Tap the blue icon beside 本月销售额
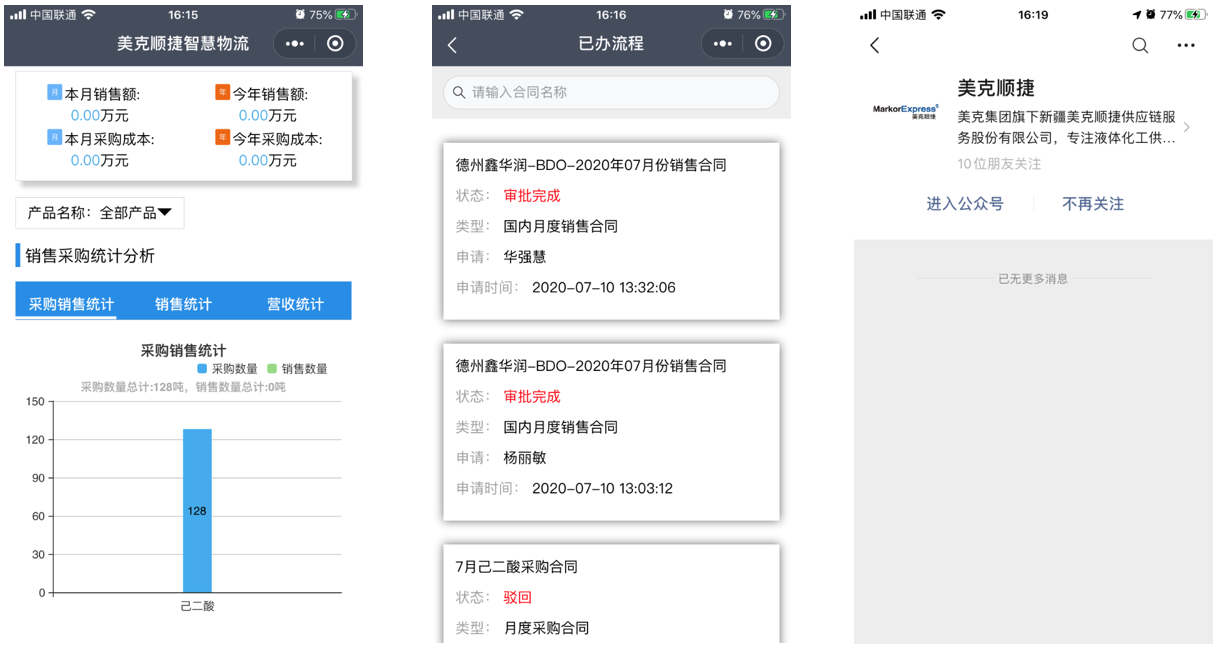 [x=55, y=93]
